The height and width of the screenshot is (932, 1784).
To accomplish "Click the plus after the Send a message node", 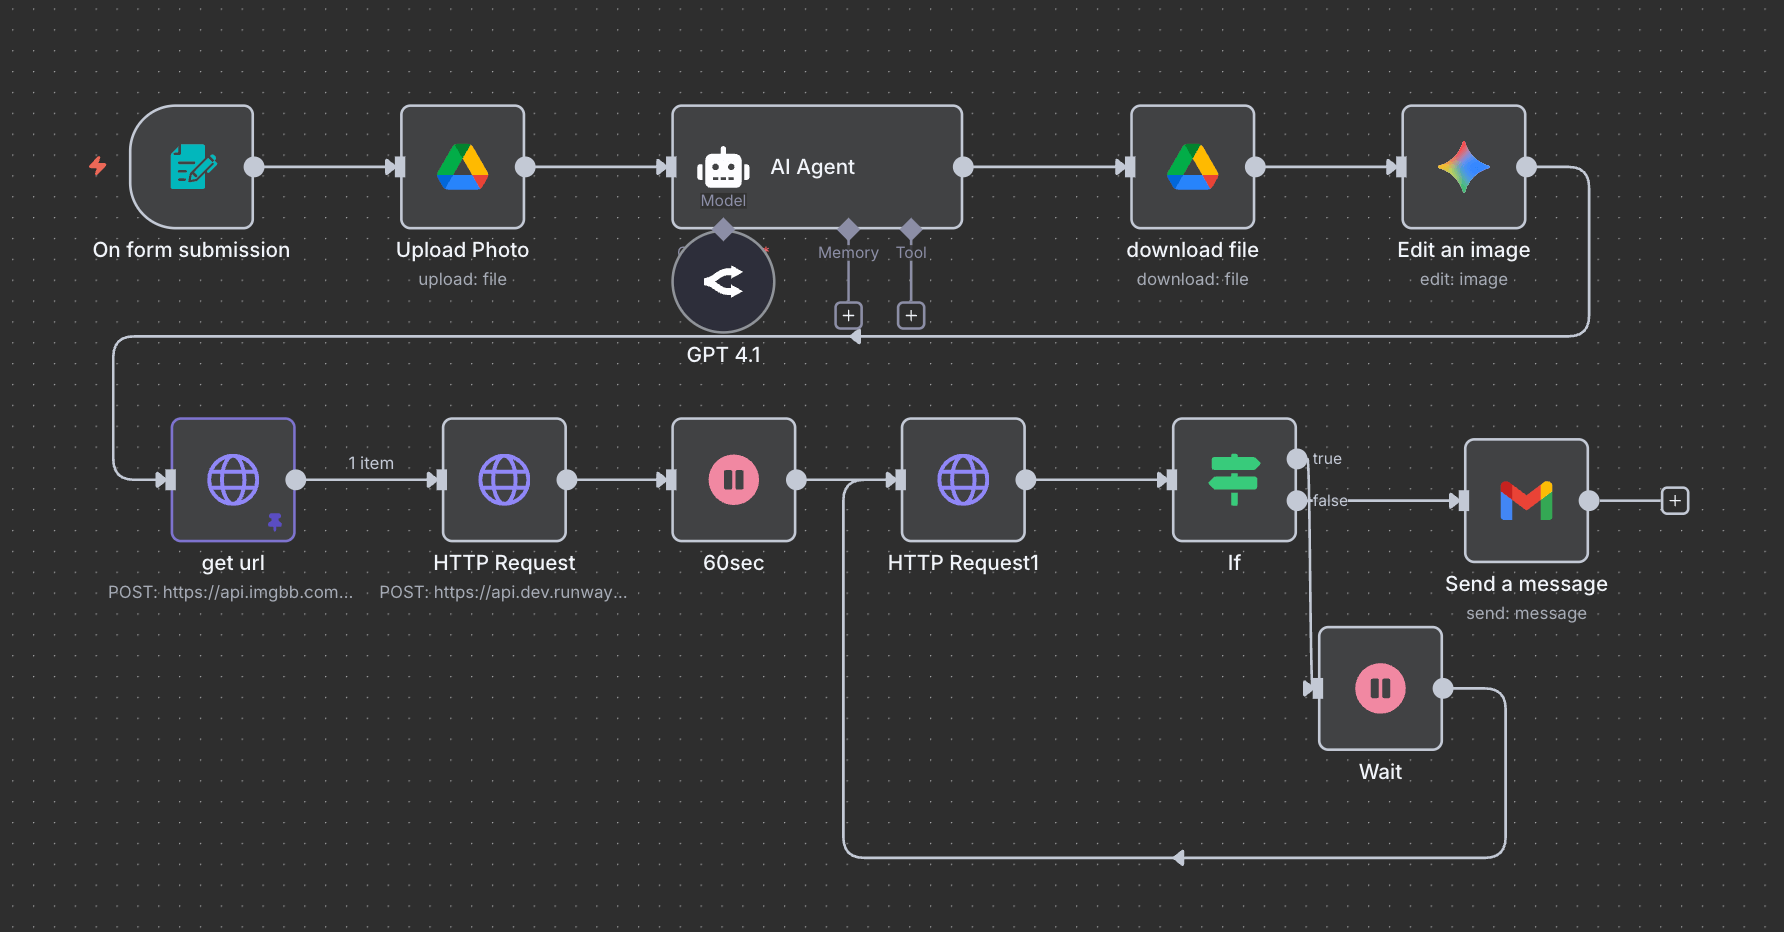I will (1674, 500).
